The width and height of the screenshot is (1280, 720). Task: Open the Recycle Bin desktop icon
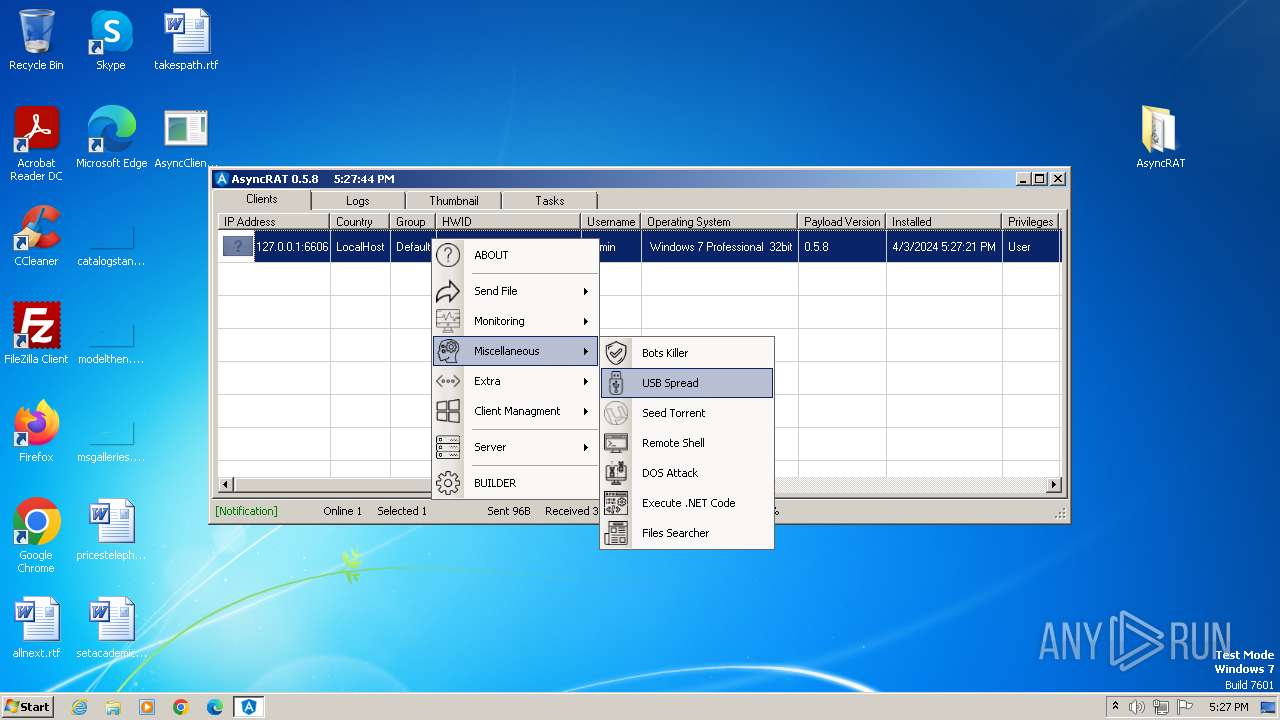point(36,40)
